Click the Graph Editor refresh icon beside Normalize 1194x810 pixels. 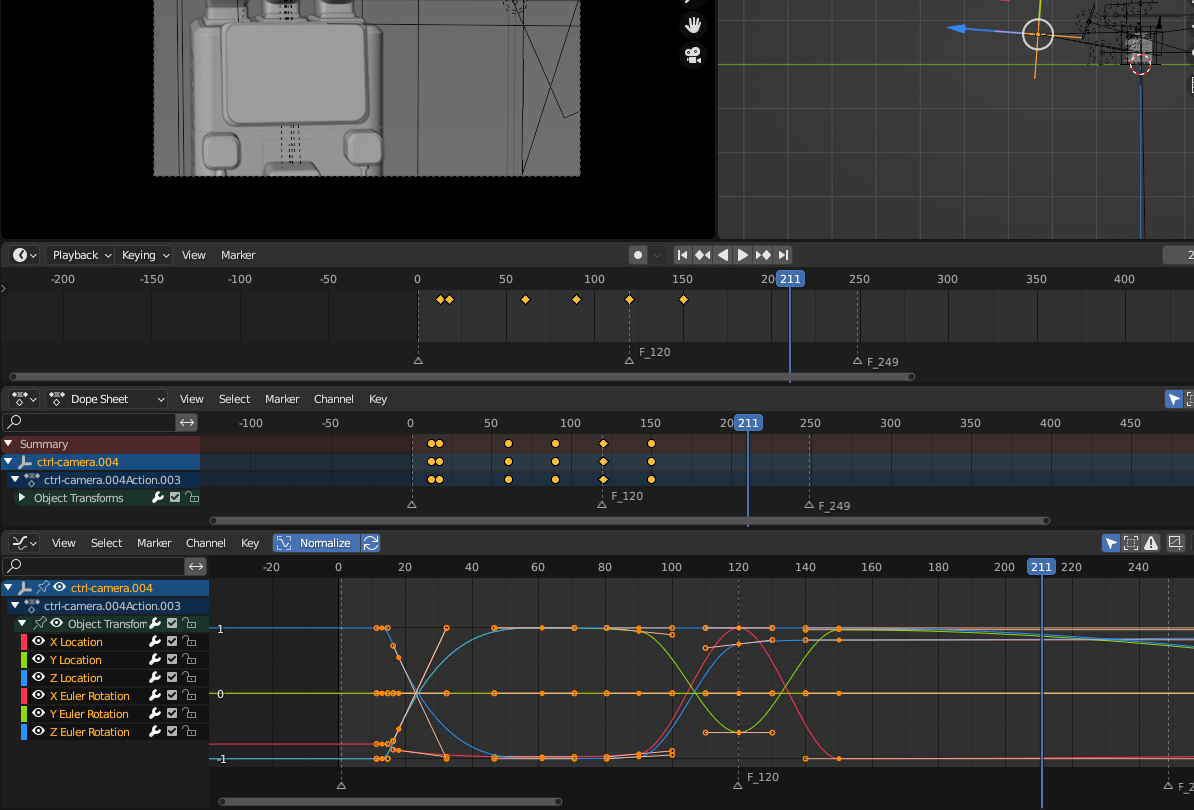[x=371, y=543]
